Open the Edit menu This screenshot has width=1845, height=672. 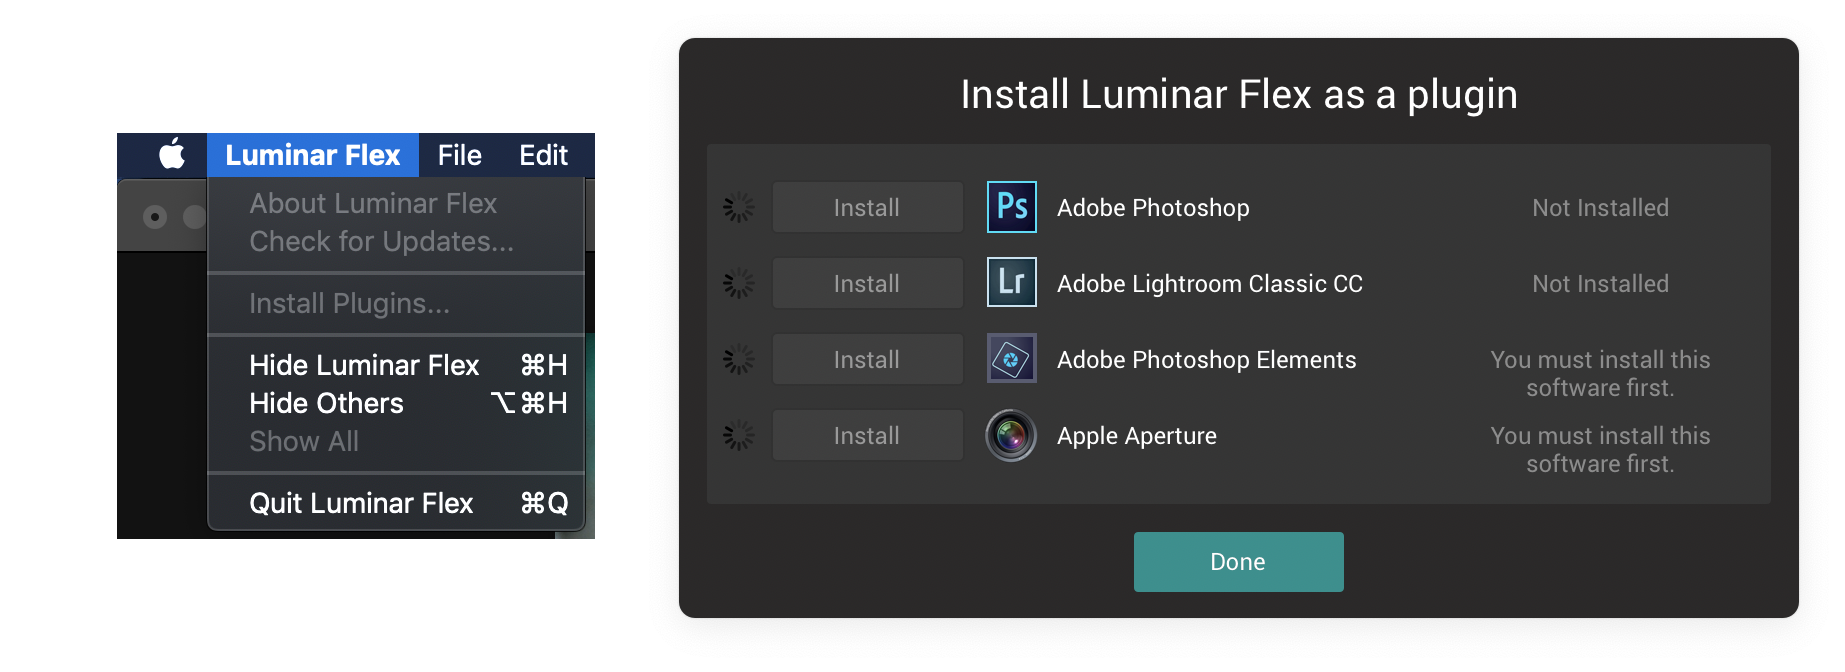pyautogui.click(x=543, y=155)
